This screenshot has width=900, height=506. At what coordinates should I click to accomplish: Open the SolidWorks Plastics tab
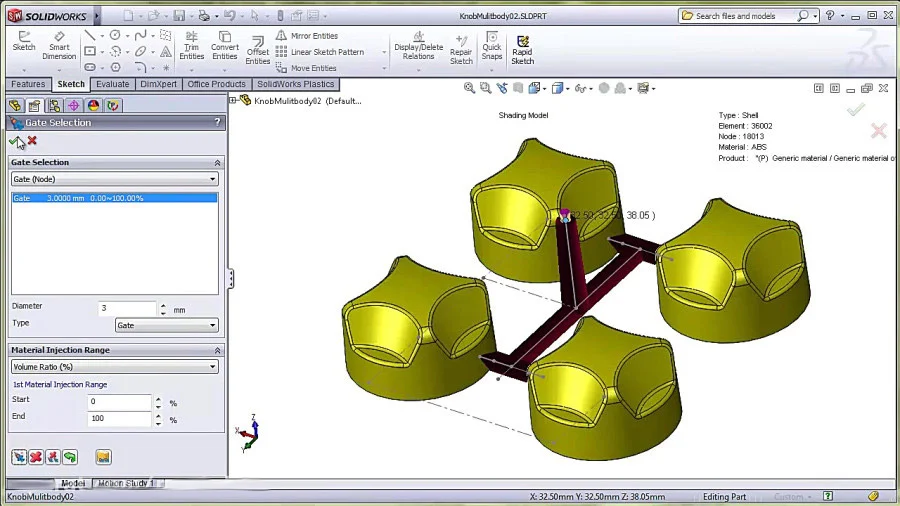tap(296, 84)
